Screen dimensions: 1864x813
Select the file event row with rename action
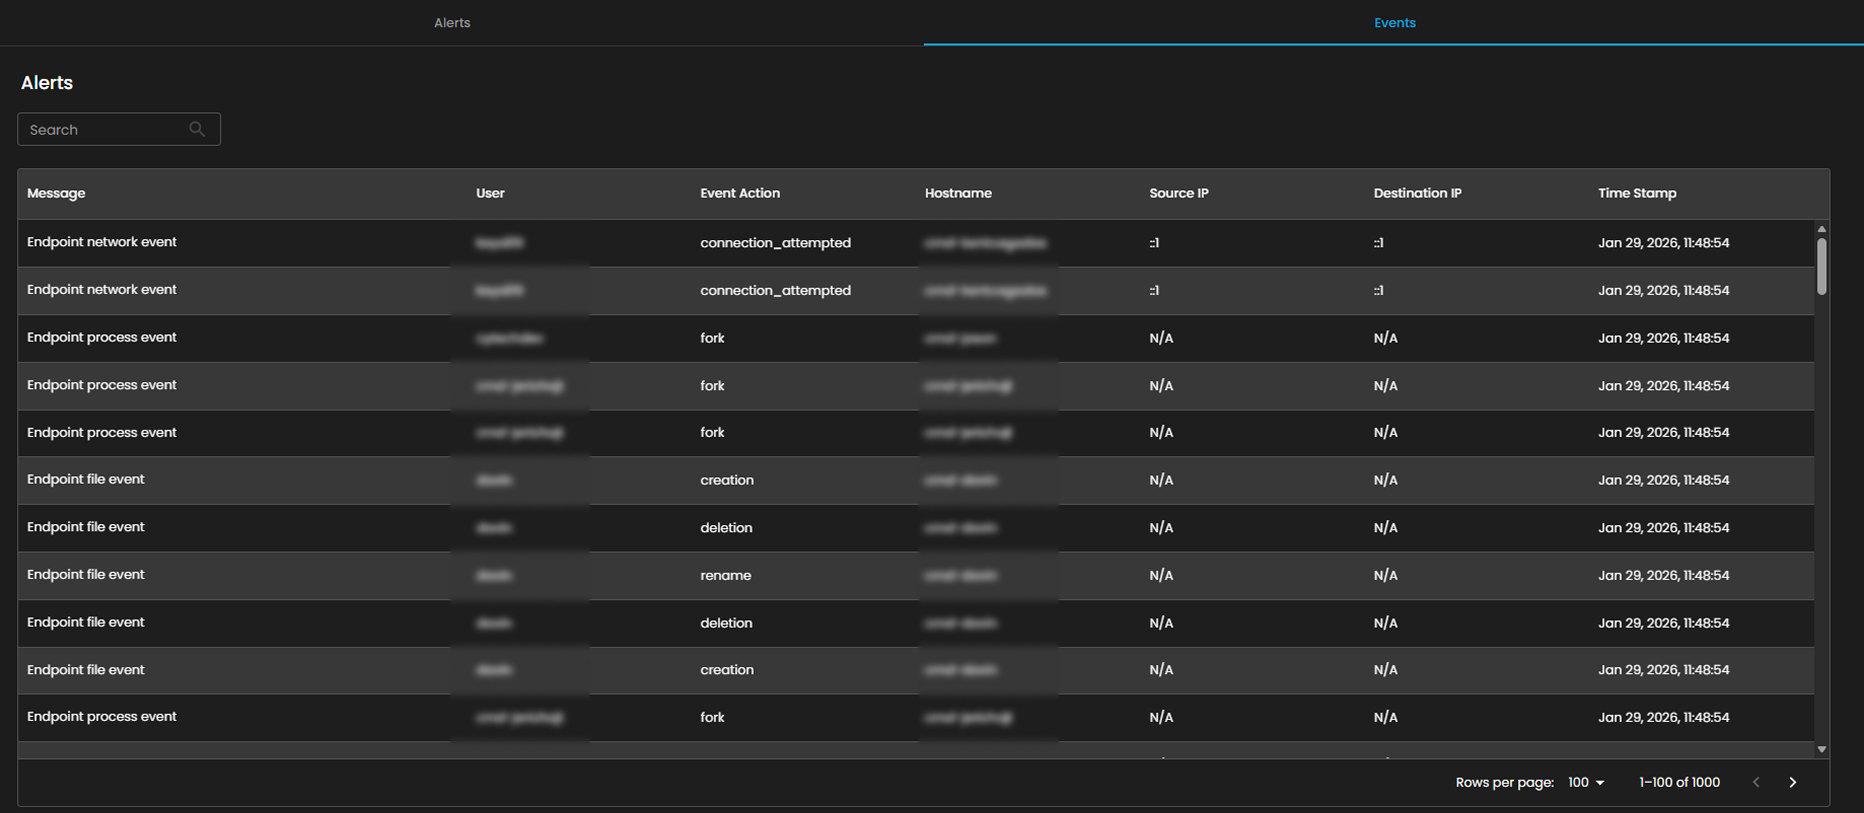[725, 575]
